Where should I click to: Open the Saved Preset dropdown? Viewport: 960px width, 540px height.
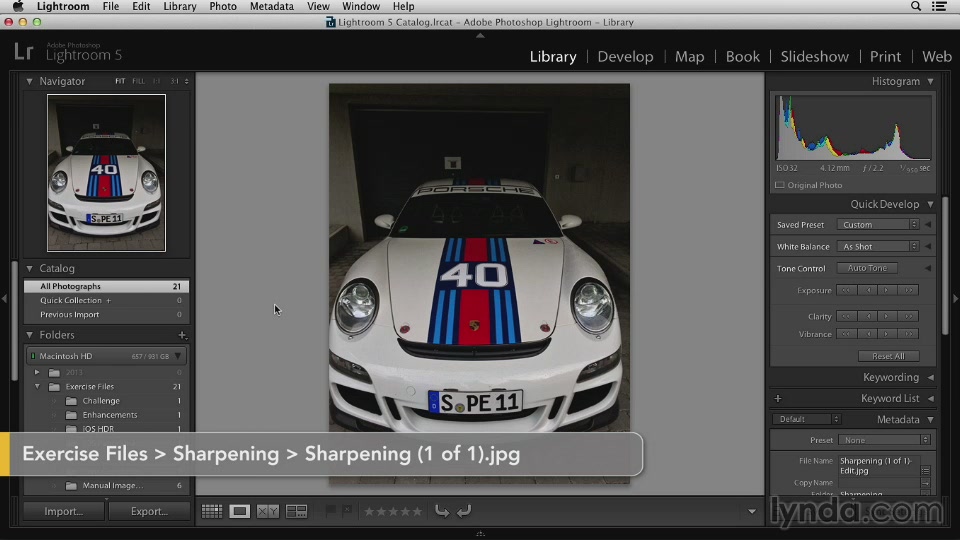[878, 225]
